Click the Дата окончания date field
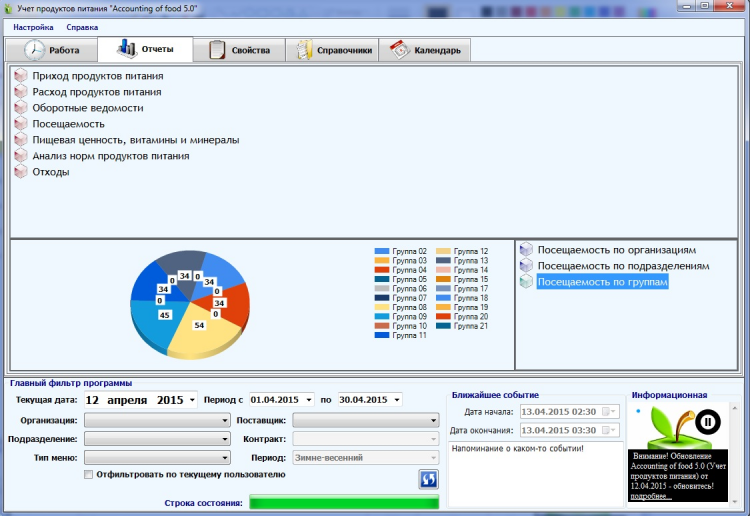The width and height of the screenshot is (750, 516). point(570,430)
